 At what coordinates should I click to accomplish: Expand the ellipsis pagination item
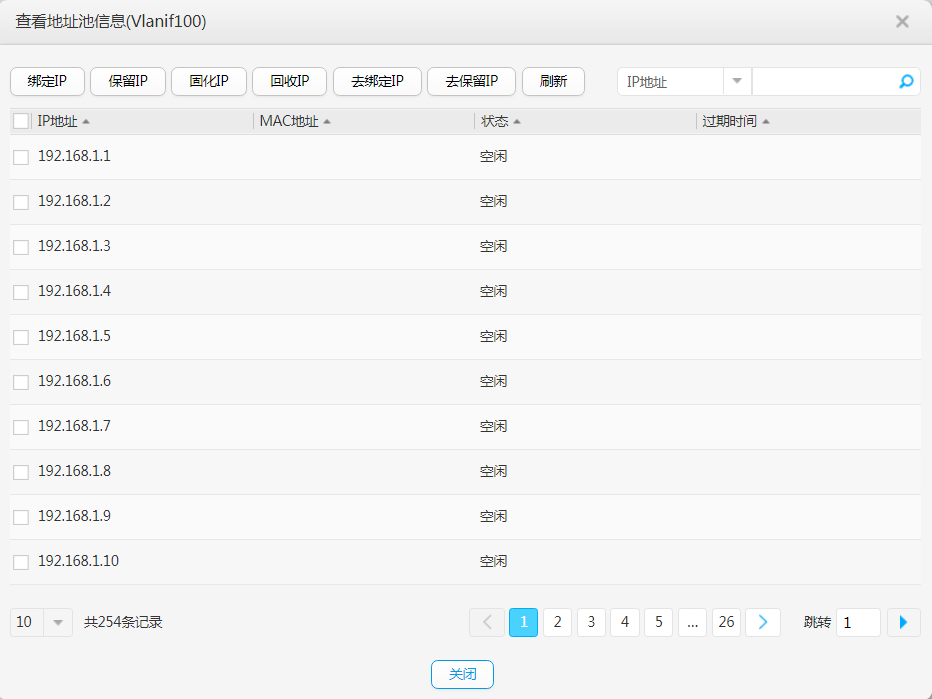click(x=692, y=622)
